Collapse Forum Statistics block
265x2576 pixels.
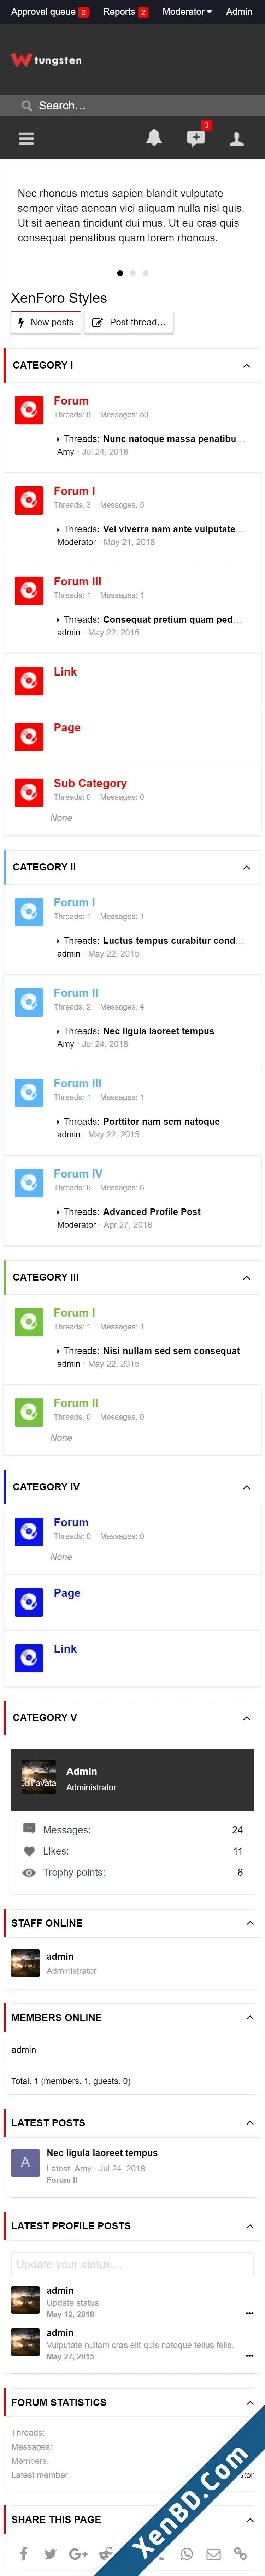[250, 2402]
